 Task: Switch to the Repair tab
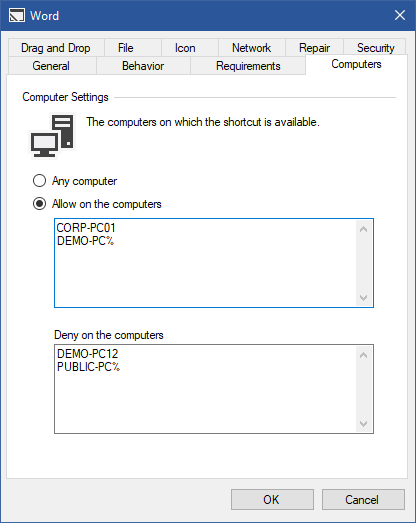314,48
